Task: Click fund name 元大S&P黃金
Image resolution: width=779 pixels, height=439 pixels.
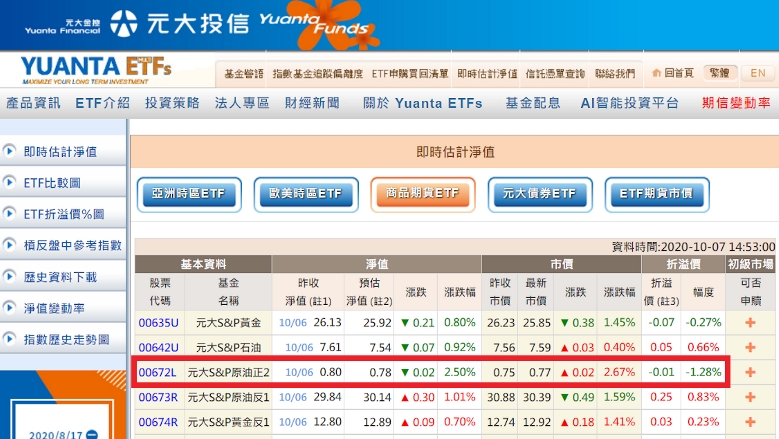Action: pos(229,323)
